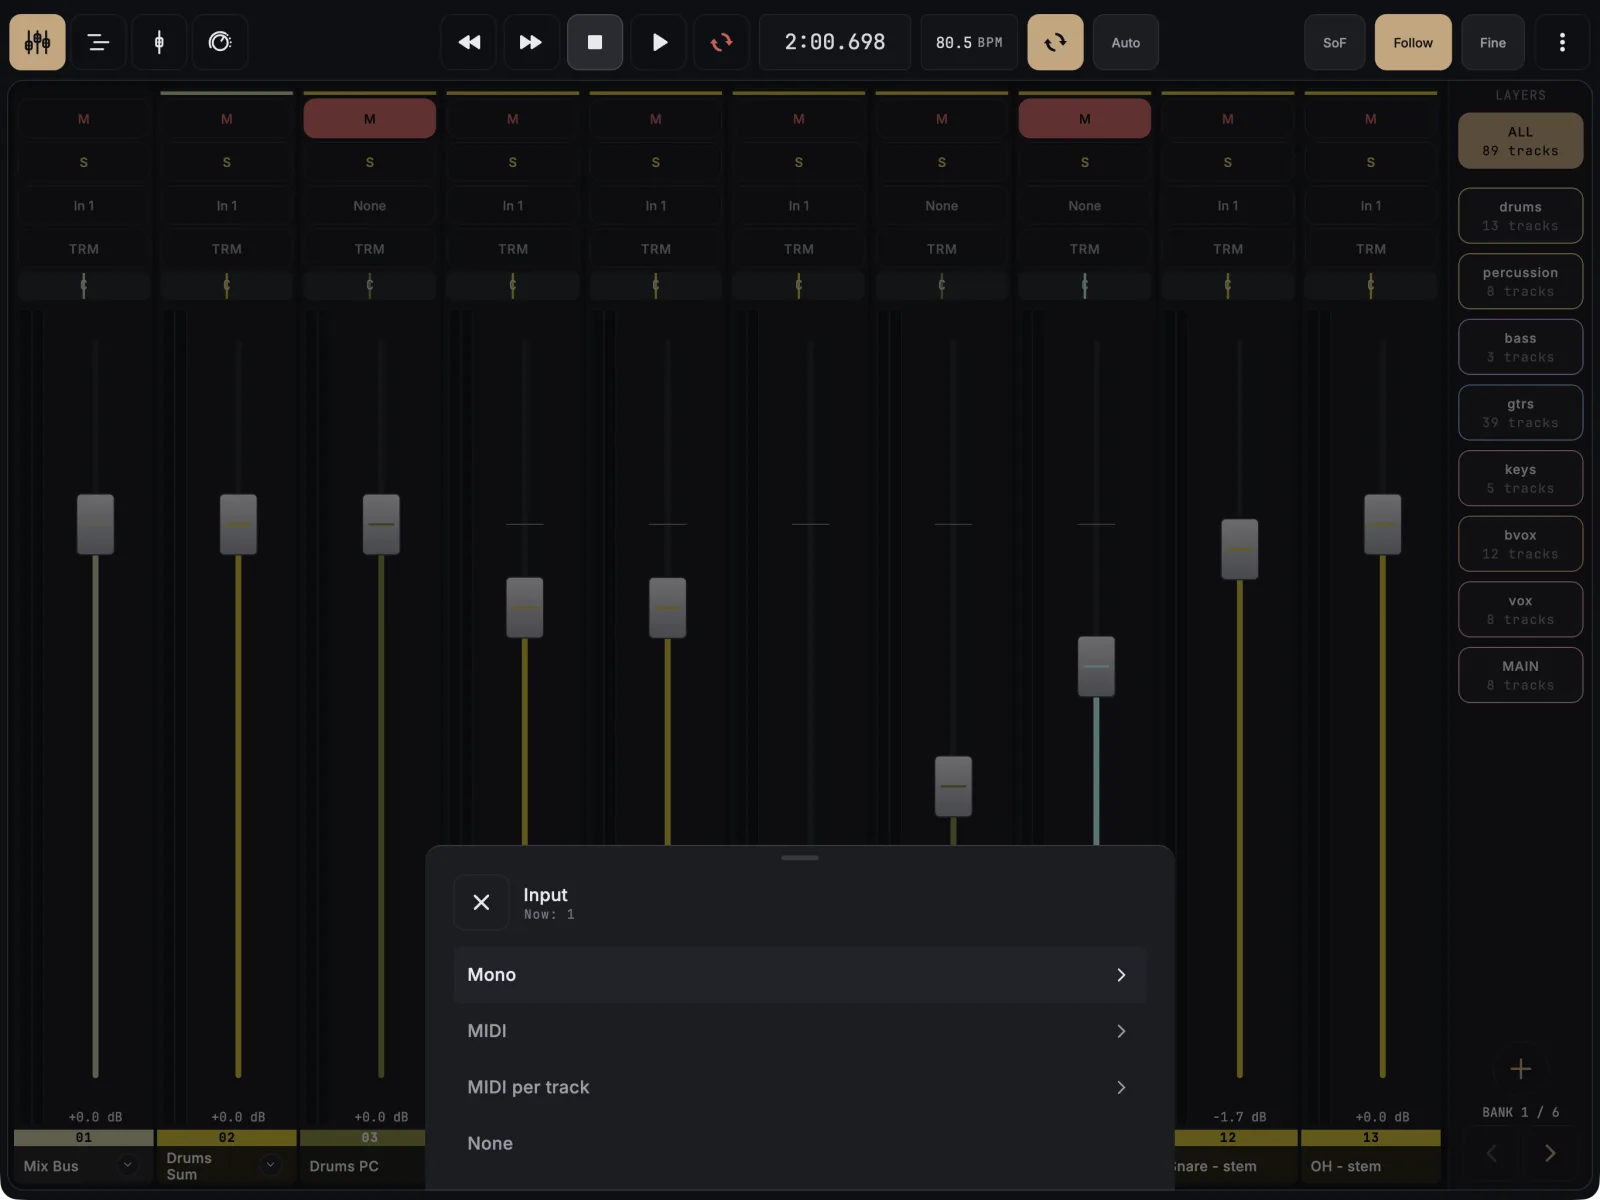1600x1200 pixels.
Task: Toggle the highlighted cycle button beside BPM
Action: [1055, 42]
